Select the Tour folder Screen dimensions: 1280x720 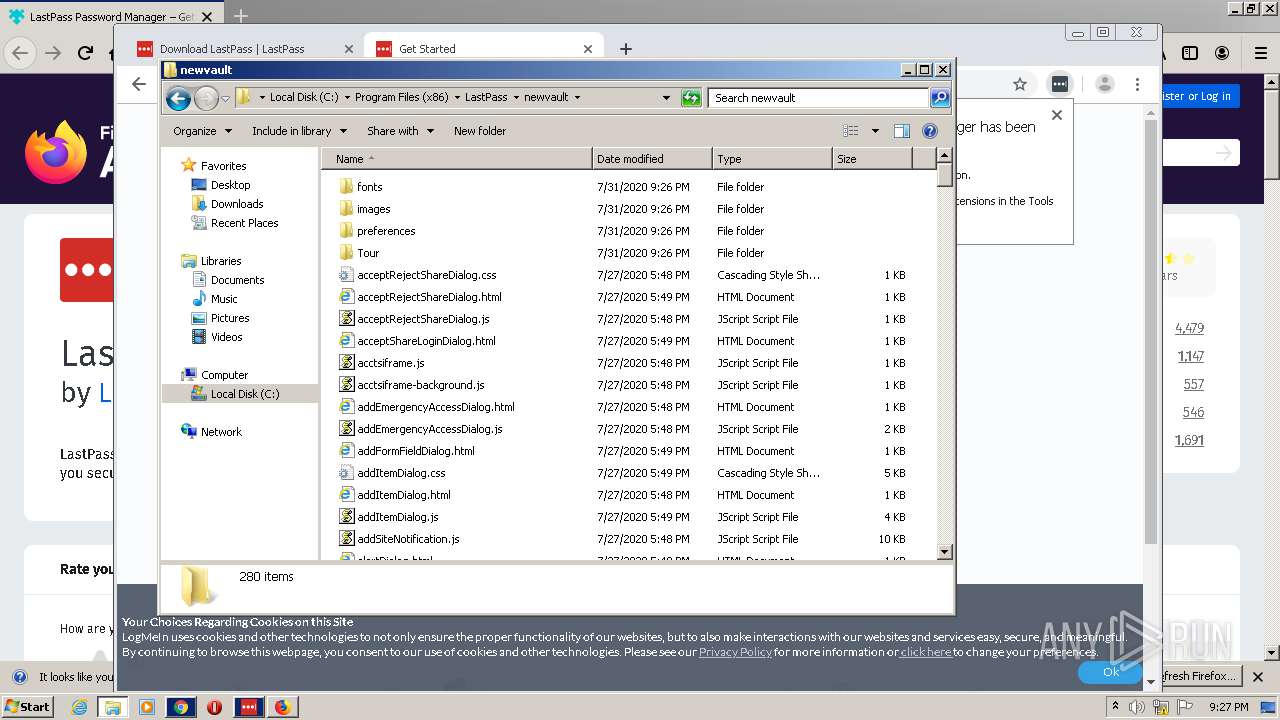point(368,253)
